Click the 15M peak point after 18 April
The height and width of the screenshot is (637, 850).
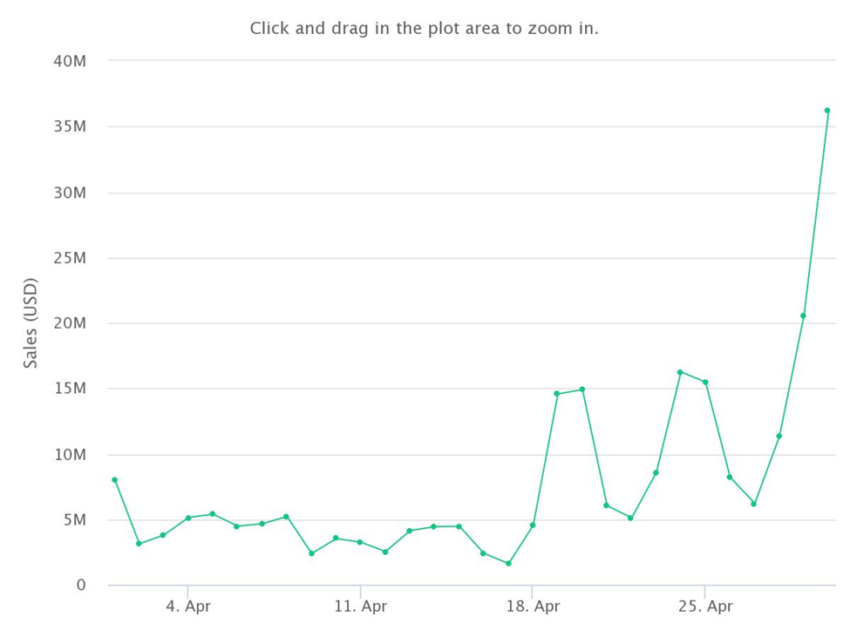[x=582, y=389]
